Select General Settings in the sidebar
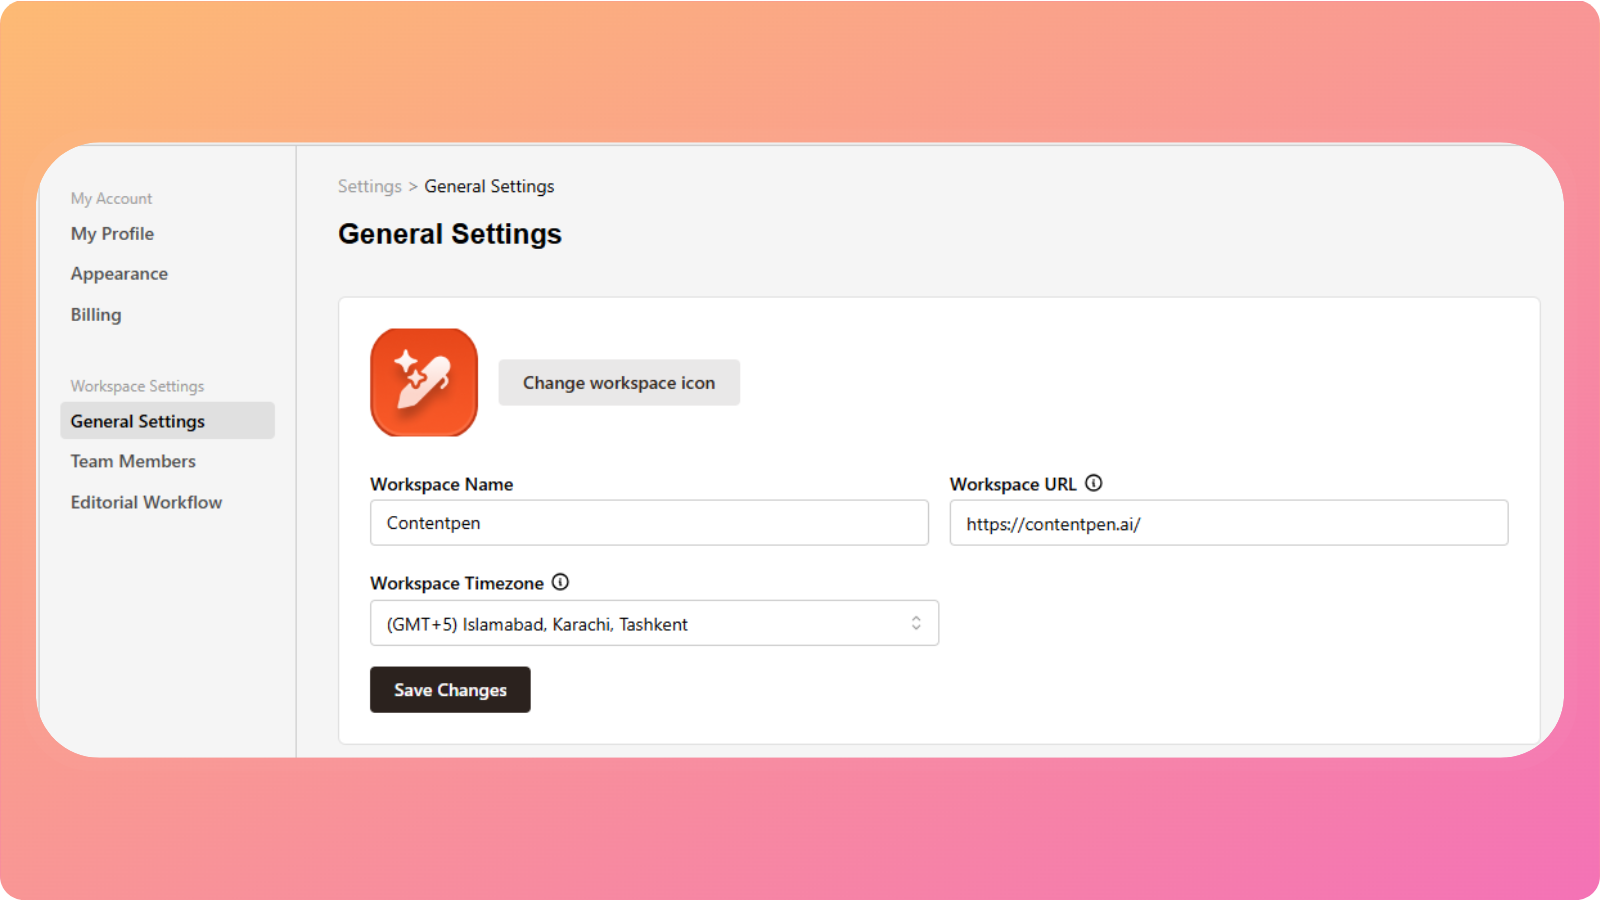This screenshot has width=1600, height=900. (x=138, y=421)
